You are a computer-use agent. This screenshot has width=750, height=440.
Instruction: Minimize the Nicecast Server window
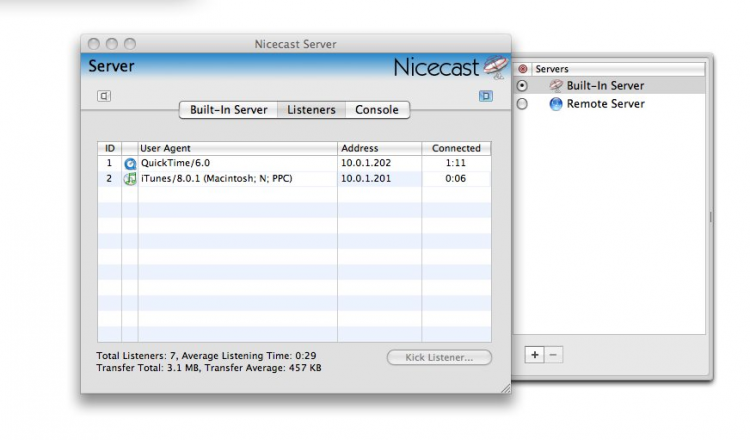coord(112,44)
